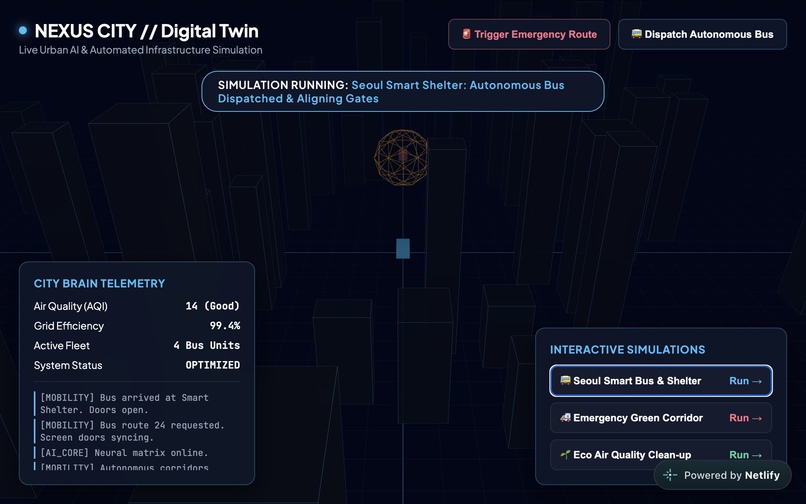Click the siren icon in Trigger Emergency Route
Screen dimensions: 806x504
point(466,34)
